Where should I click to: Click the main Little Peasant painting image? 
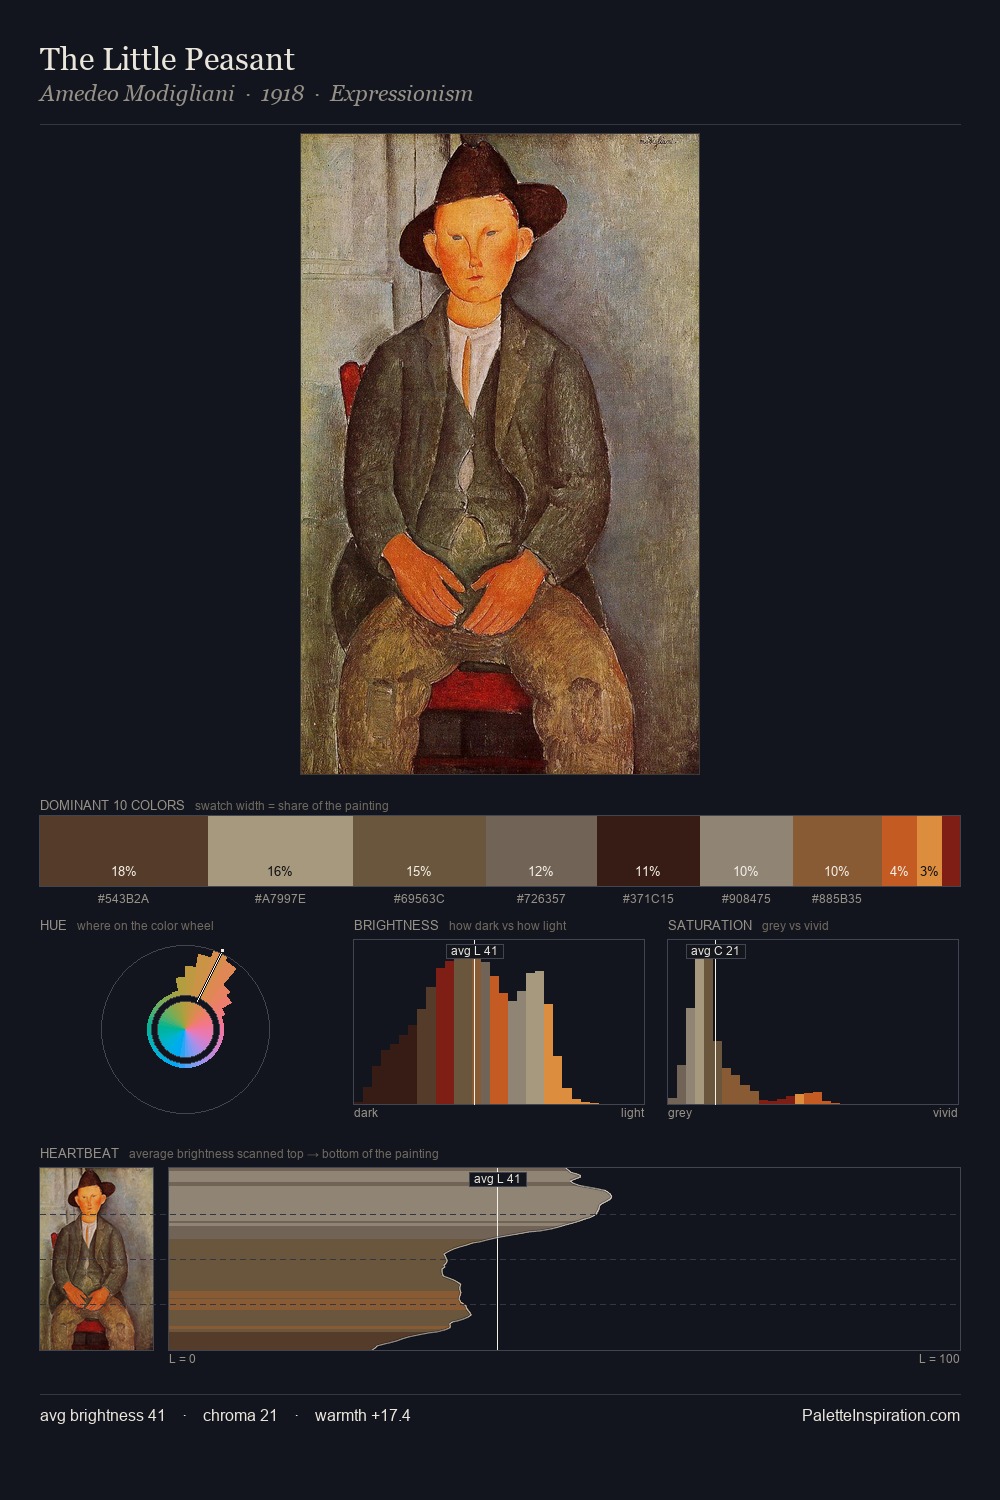(x=500, y=454)
